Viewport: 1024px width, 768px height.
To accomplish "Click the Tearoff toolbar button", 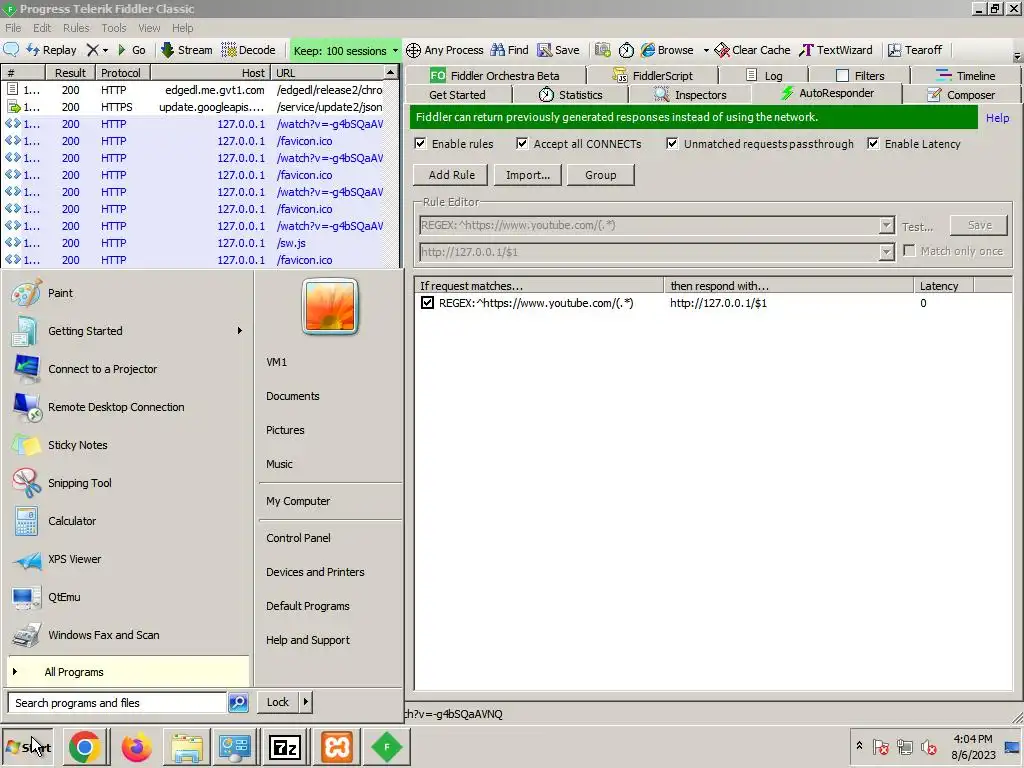I will point(914,50).
